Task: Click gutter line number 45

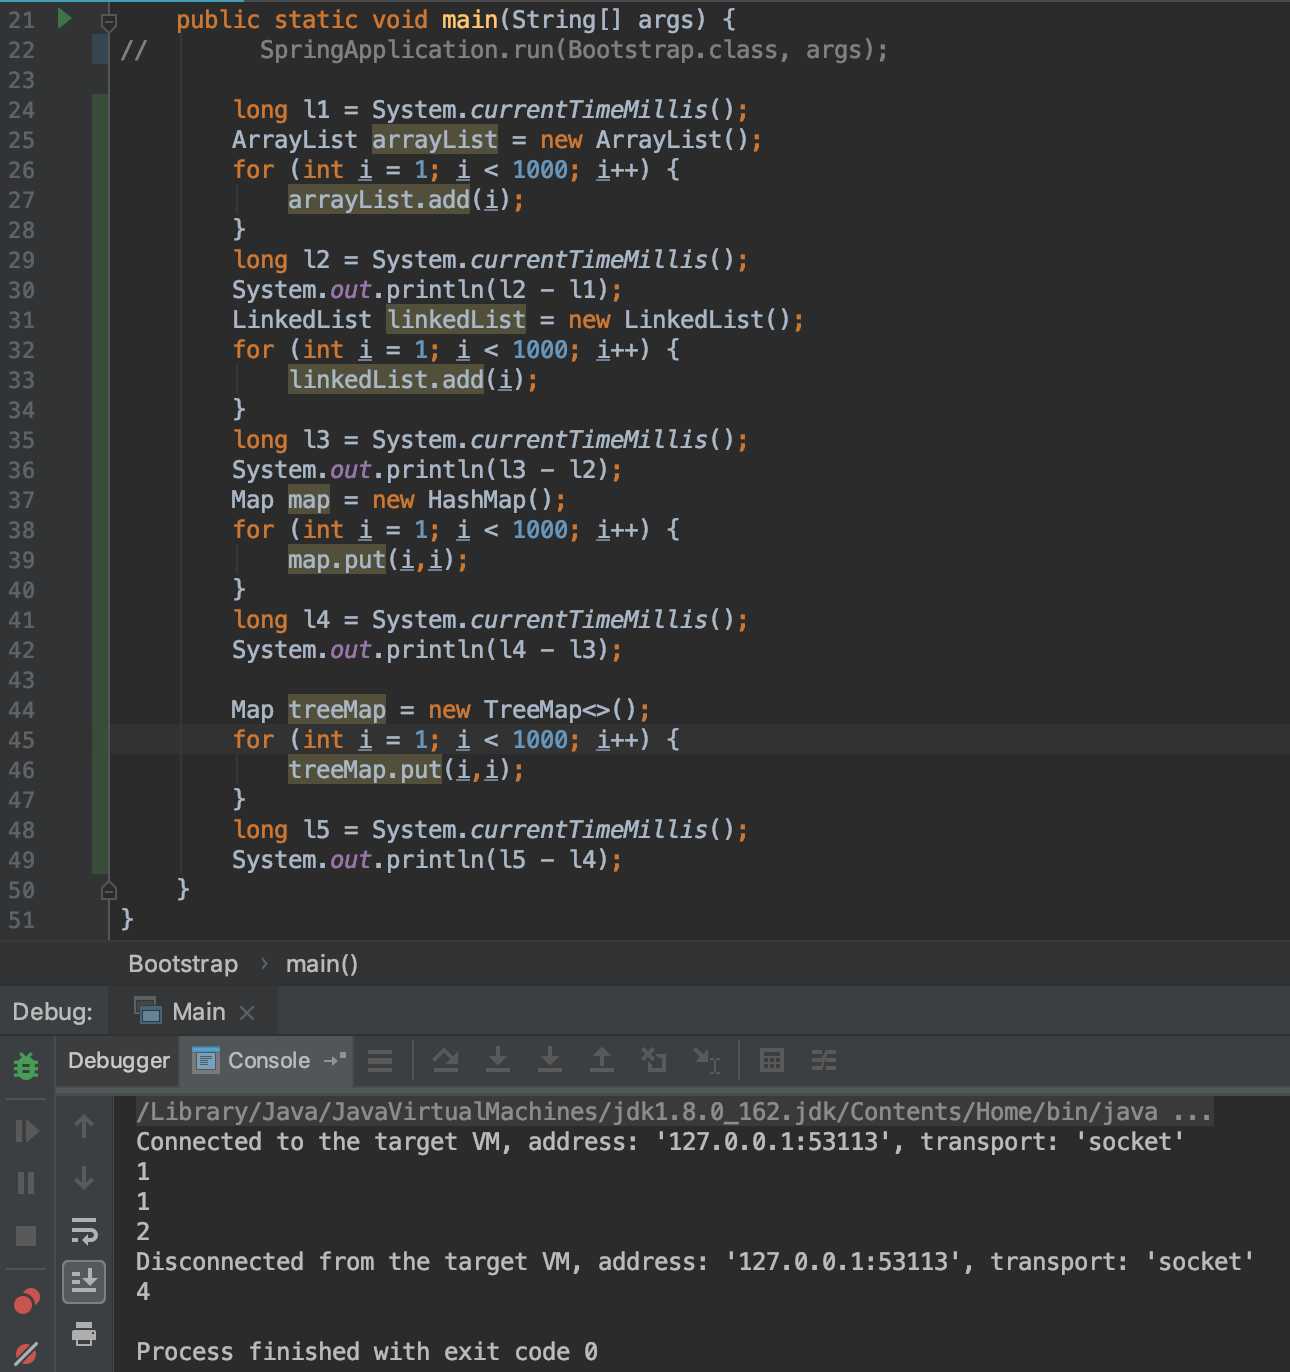Action: tap(21, 740)
